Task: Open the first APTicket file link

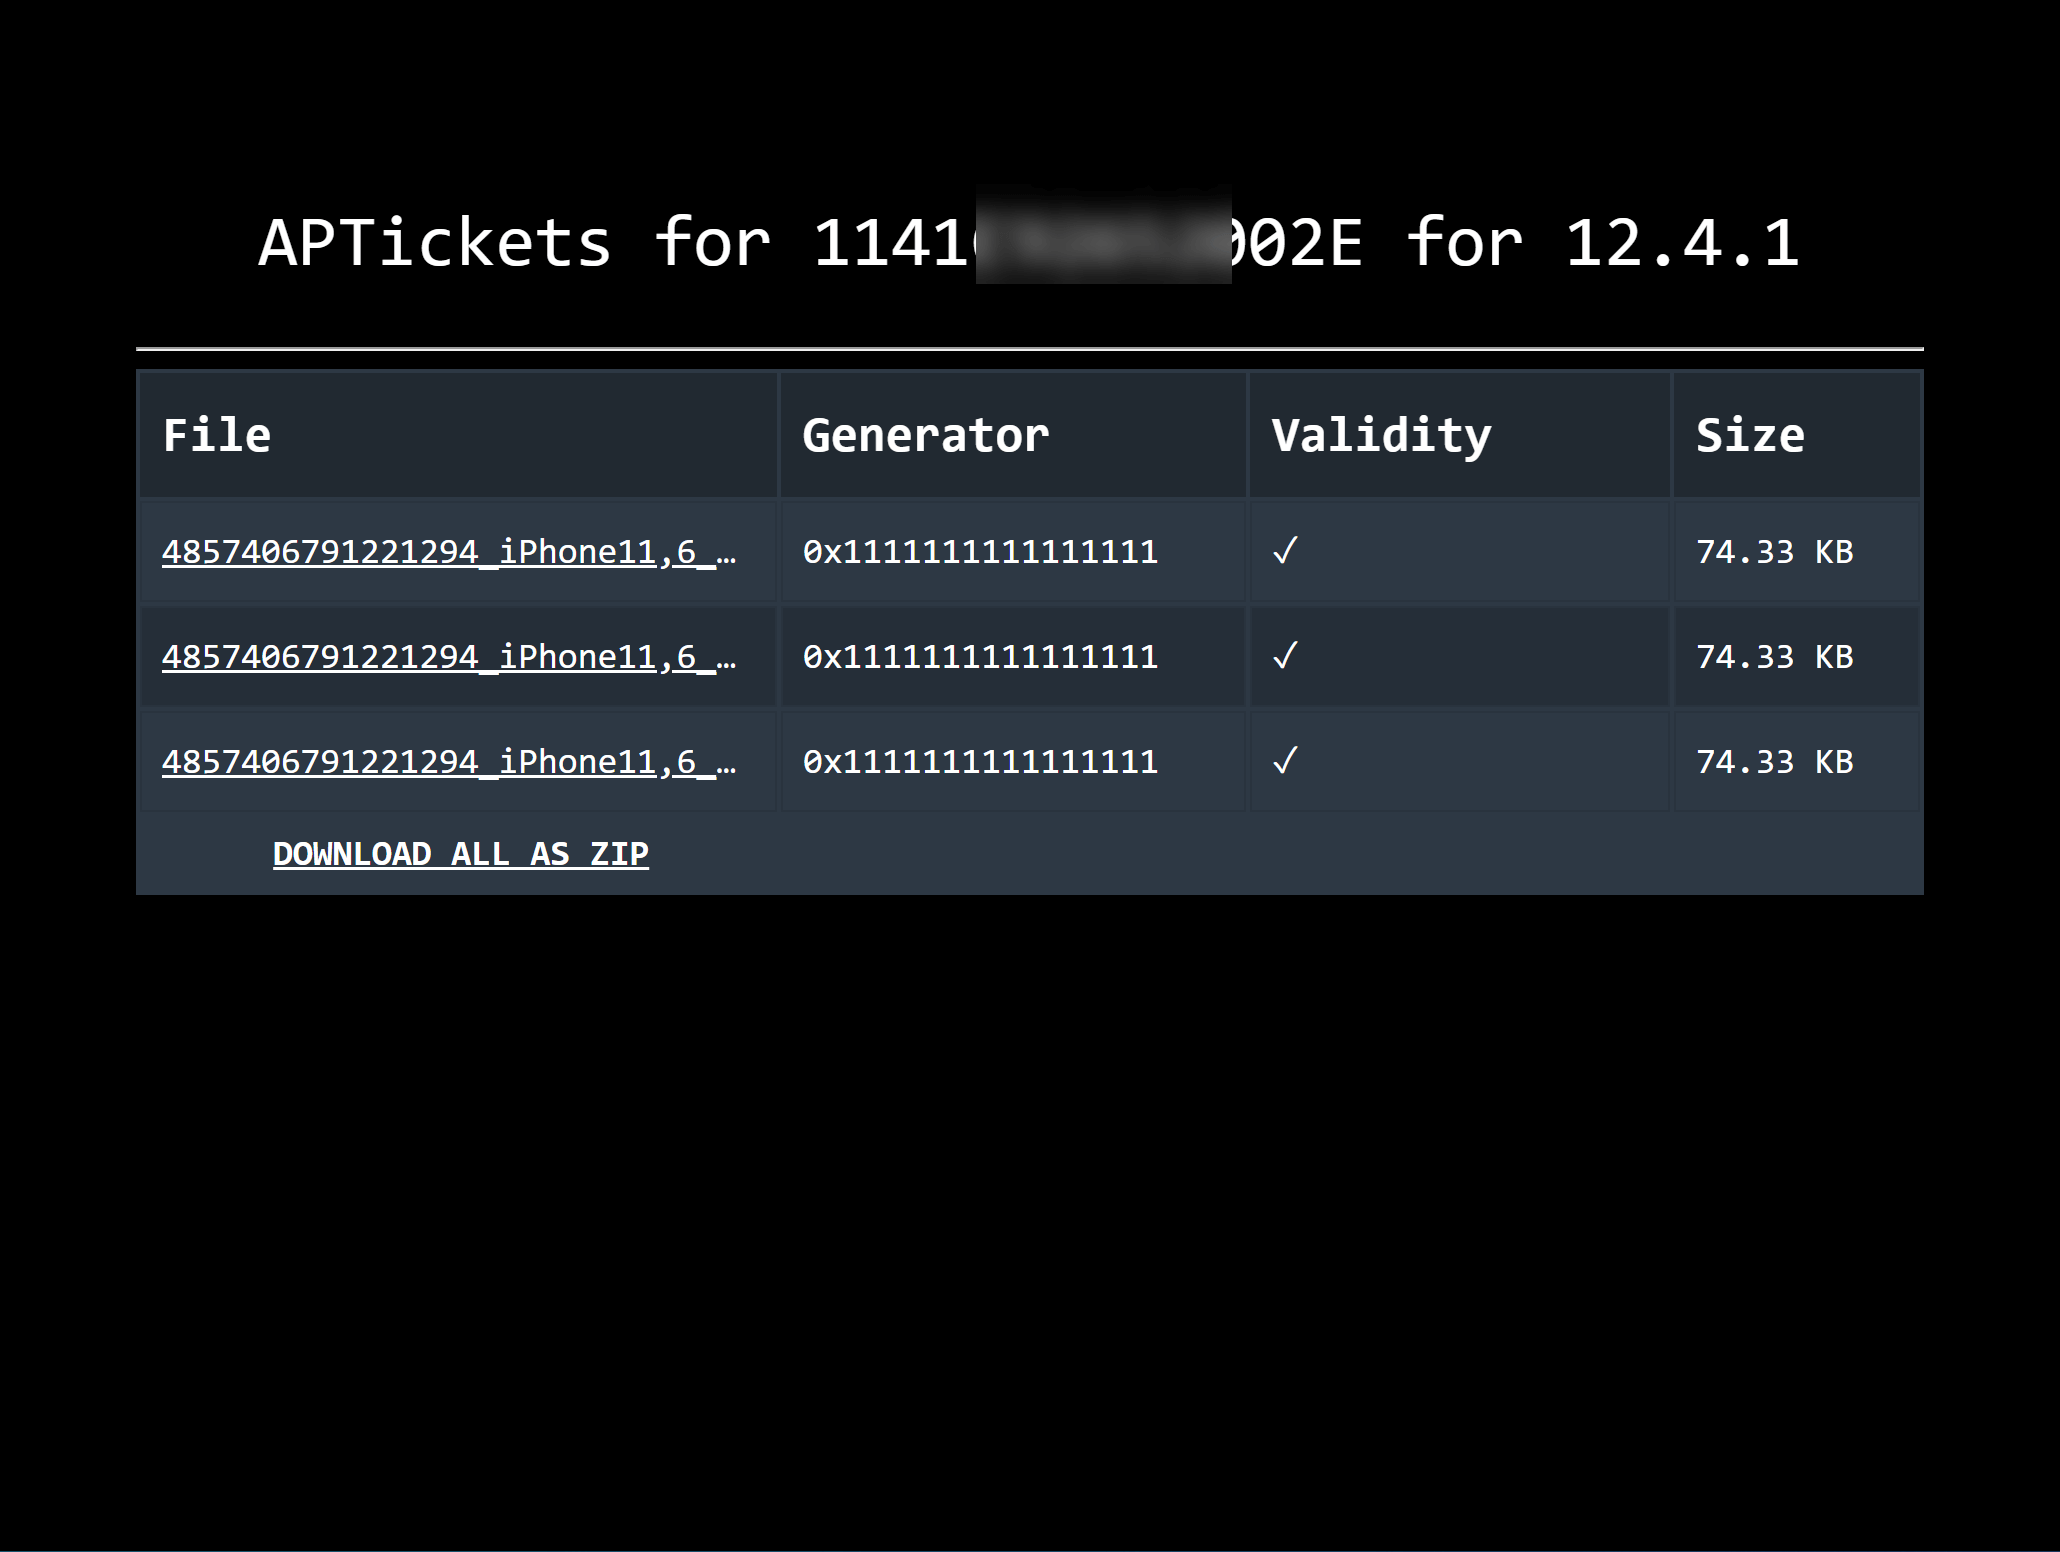Action: tap(448, 552)
